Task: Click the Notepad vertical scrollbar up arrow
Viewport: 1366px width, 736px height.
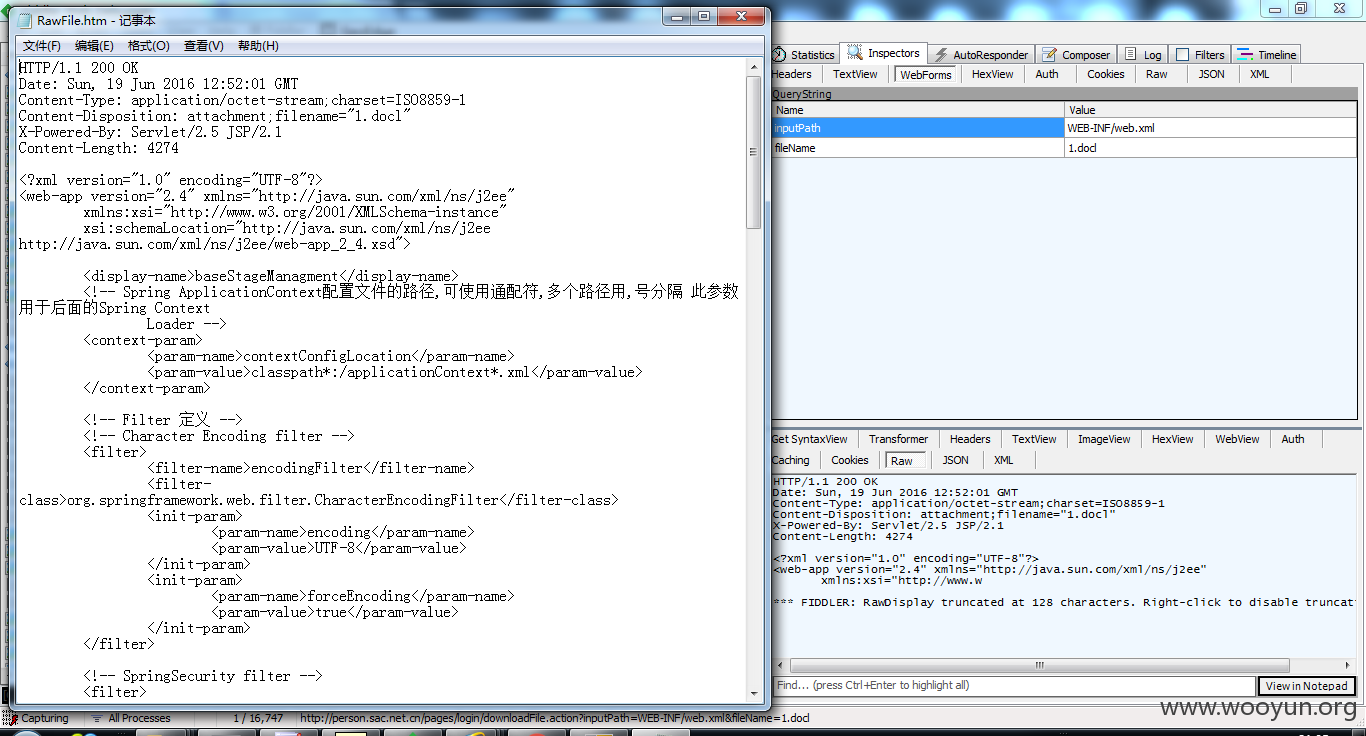Action: coord(754,67)
